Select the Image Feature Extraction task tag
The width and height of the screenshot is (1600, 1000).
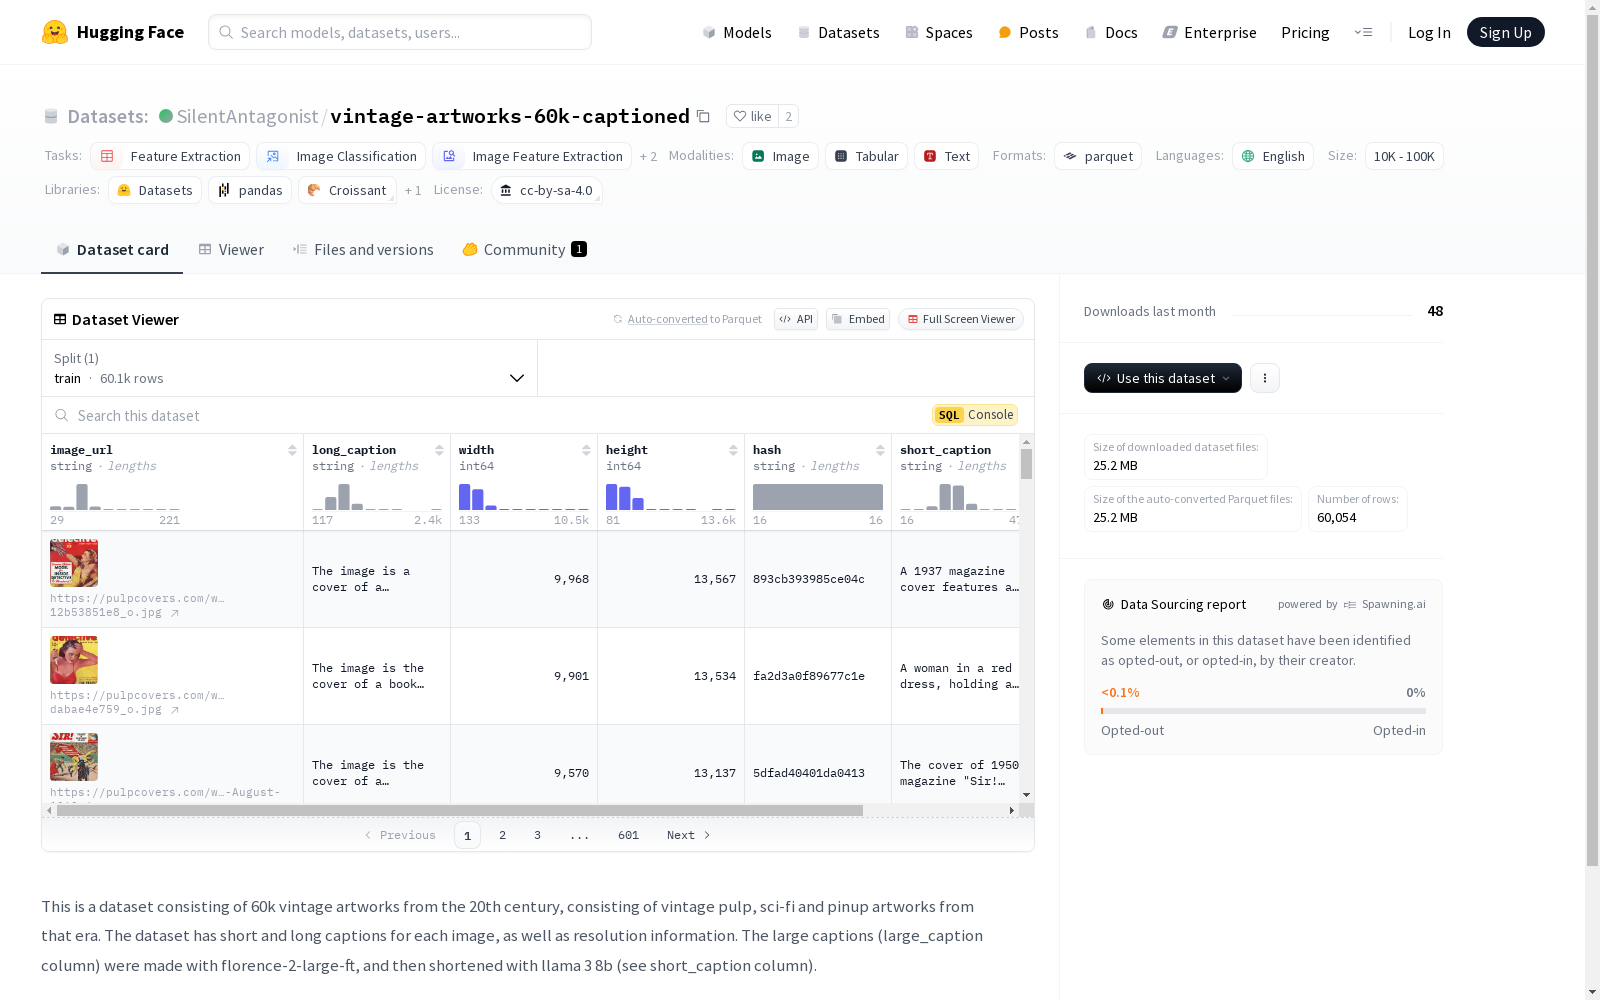click(x=532, y=156)
